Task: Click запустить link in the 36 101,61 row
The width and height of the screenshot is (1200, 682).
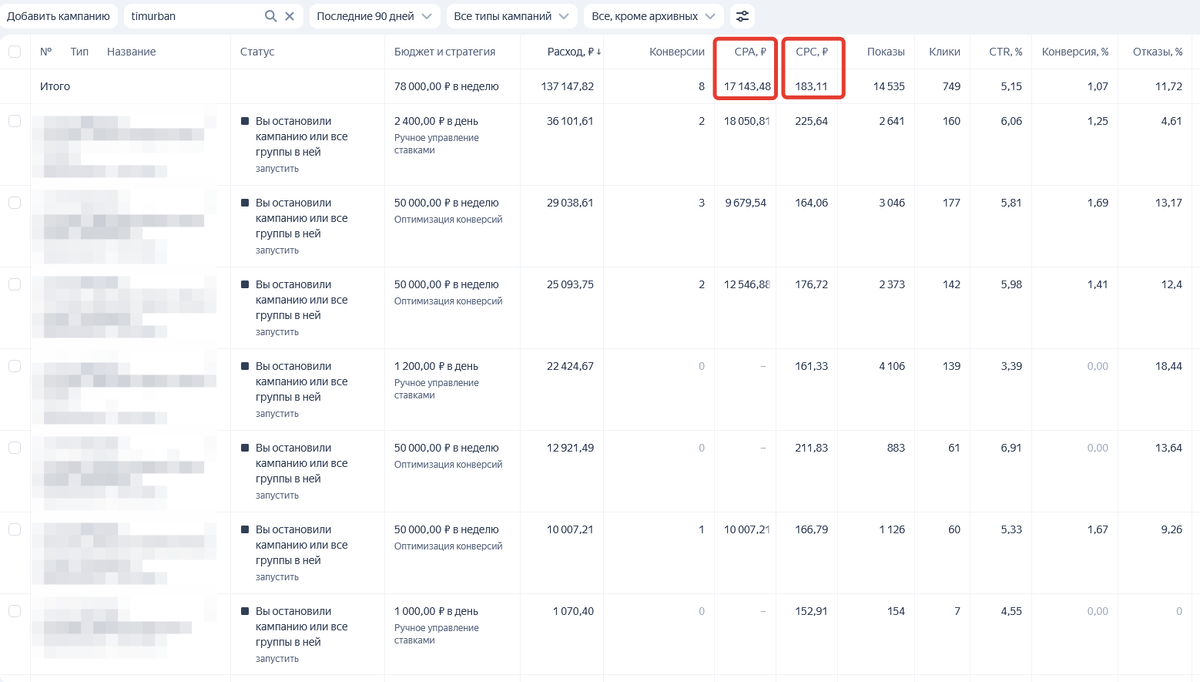Action: (277, 169)
